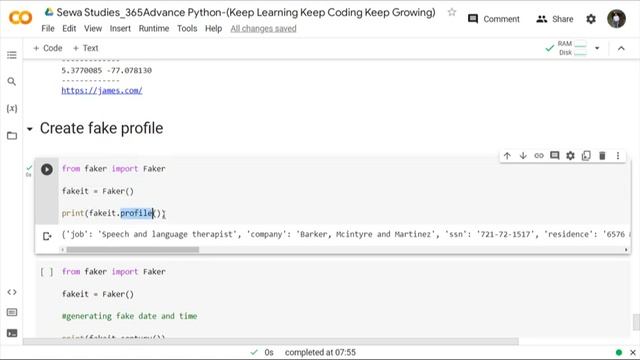Open more cell actions menu
The image size is (640, 360).
point(618,156)
